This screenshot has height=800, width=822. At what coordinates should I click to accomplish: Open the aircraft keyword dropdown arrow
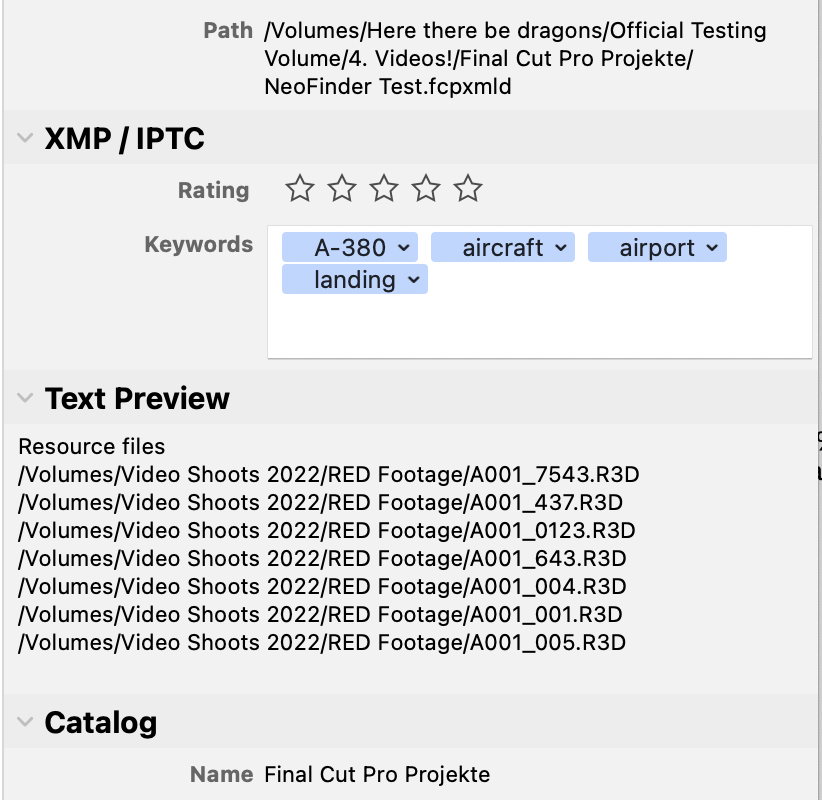[561, 247]
